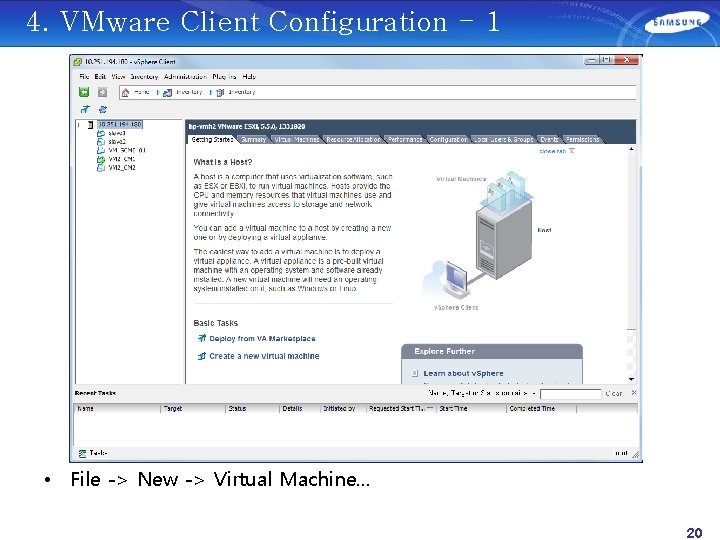Image resolution: width=720 pixels, height=540 pixels.
Task: Select the VM2_CN2 virtual machine
Action: coord(122,168)
